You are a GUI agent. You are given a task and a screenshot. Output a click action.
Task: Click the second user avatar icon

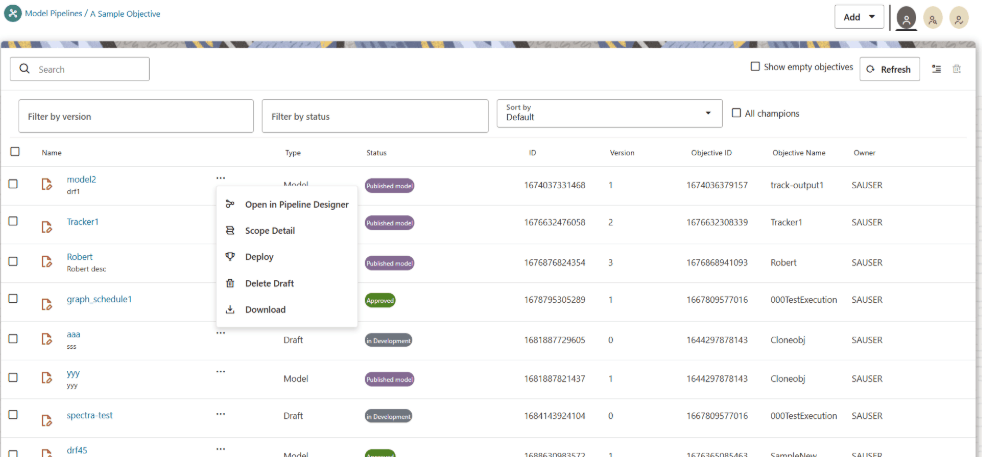933,18
